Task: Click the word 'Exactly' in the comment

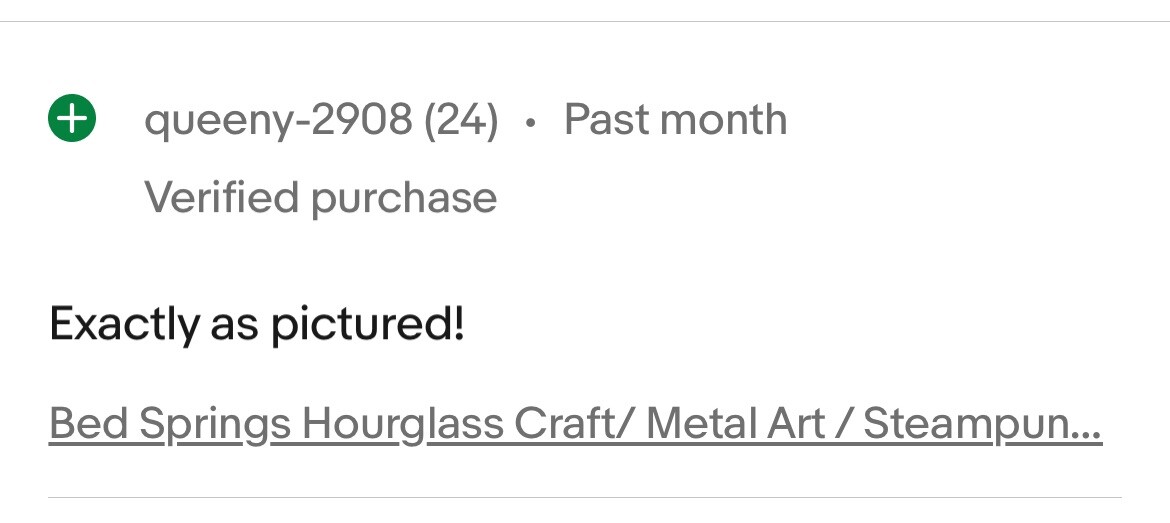Action: pos(124,324)
